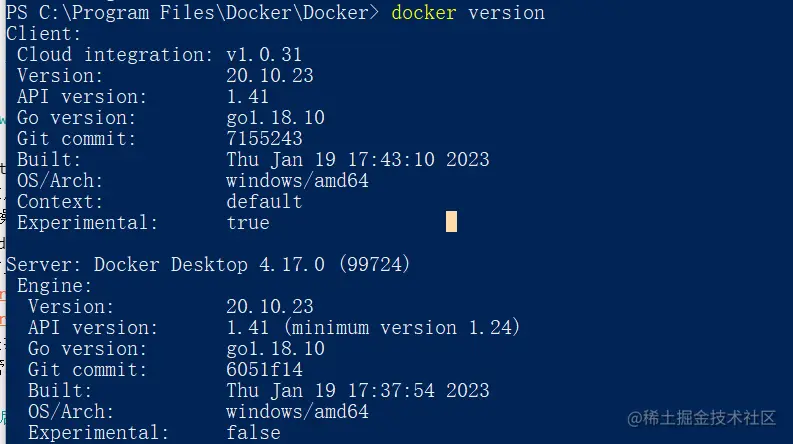Click the Server OS/Arch windows/amd64 value
This screenshot has height=444, width=793.
(x=297, y=411)
